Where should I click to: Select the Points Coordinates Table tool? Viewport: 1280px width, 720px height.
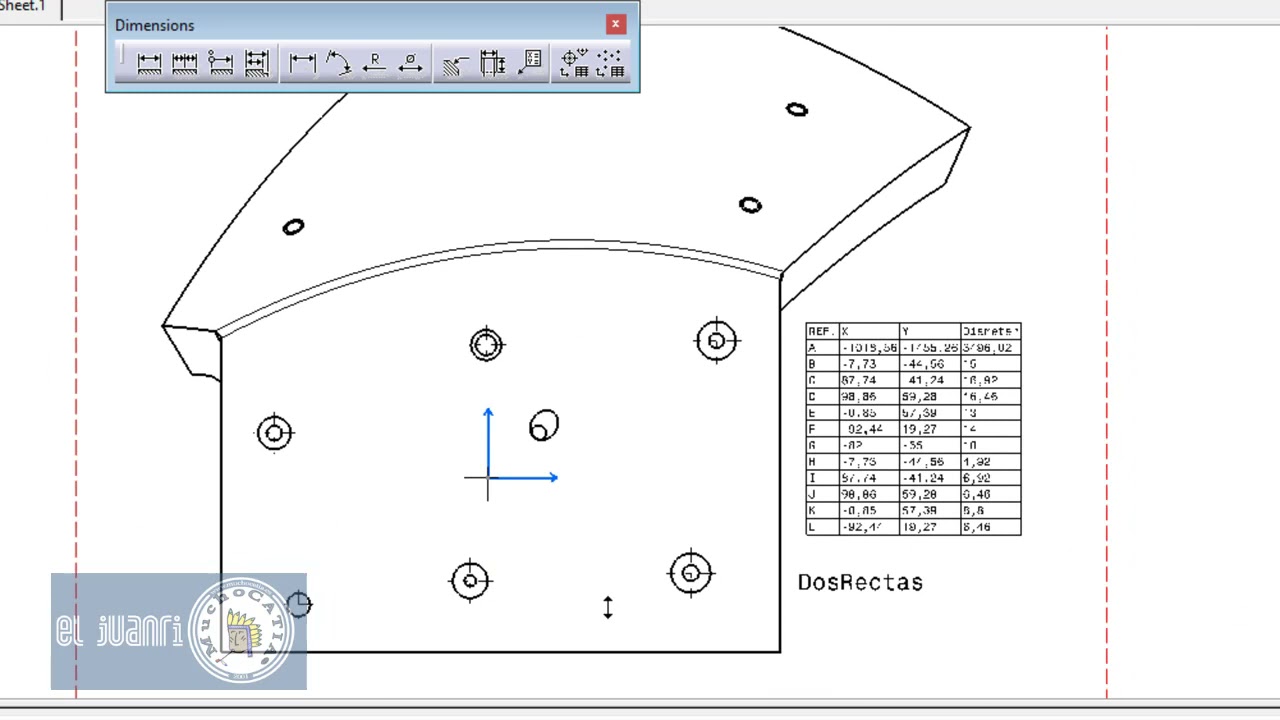coord(610,64)
